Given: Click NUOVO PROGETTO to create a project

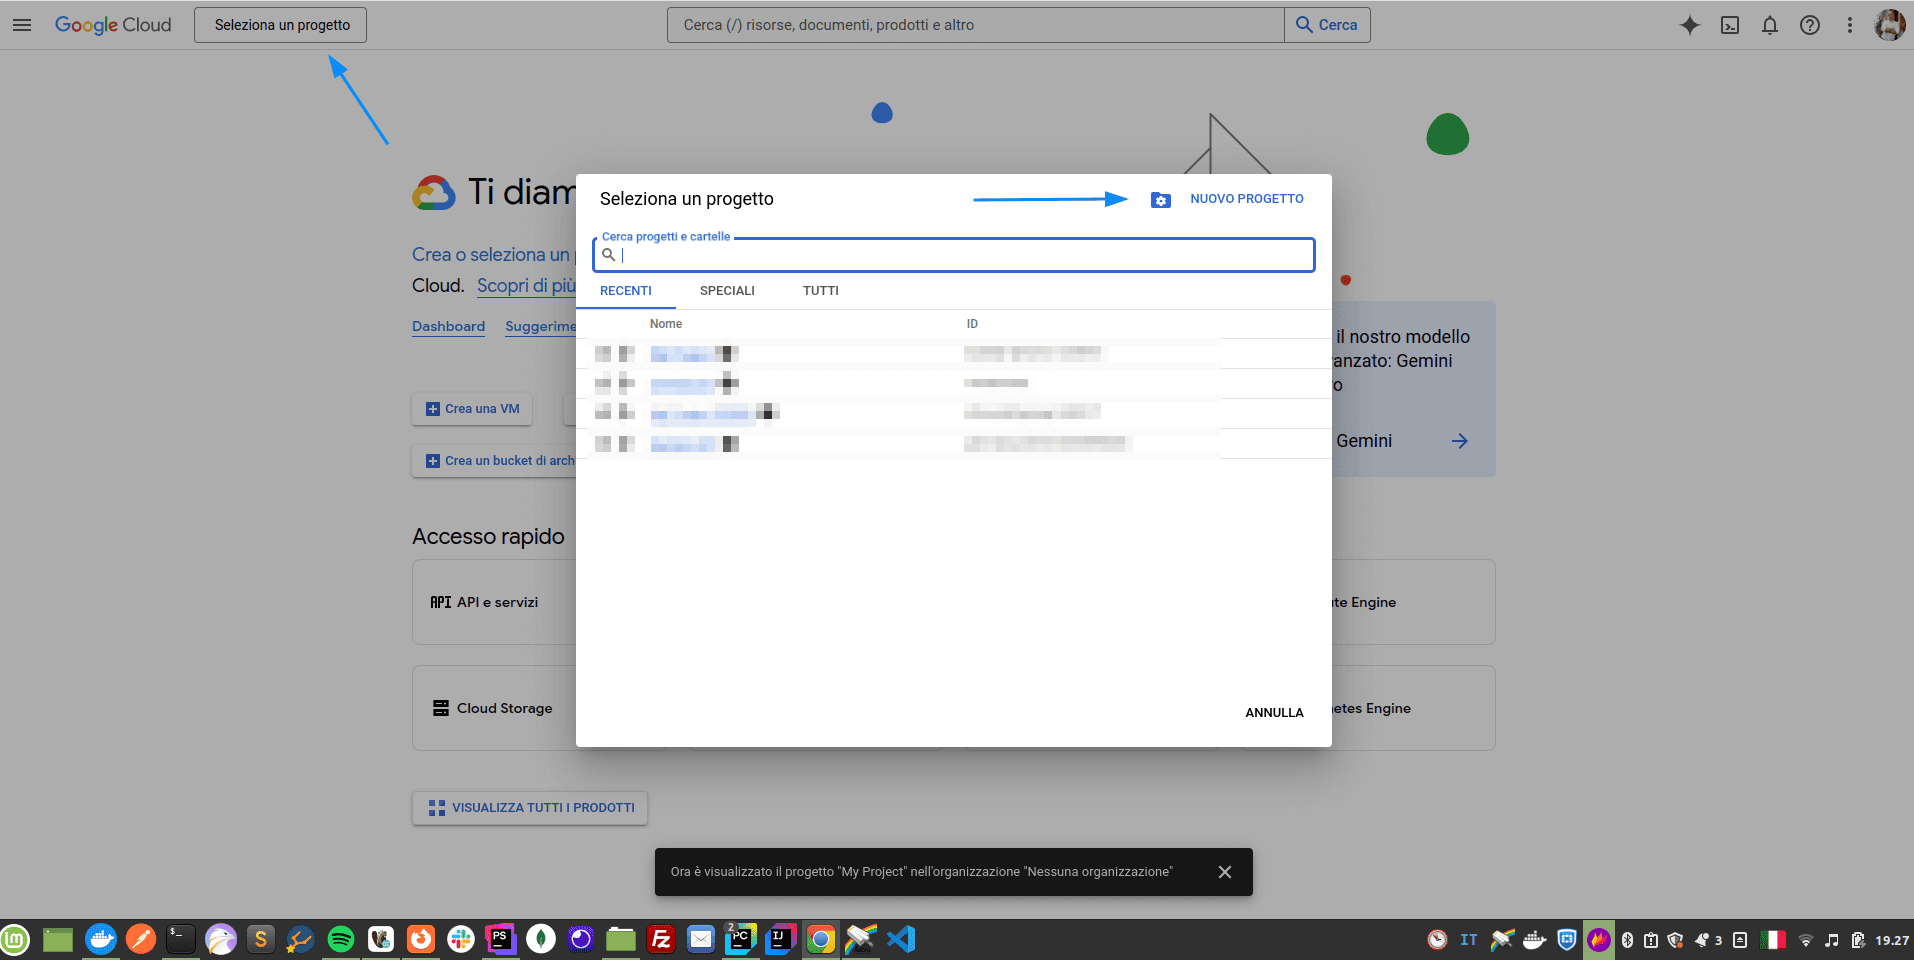Looking at the screenshot, I should (x=1246, y=199).
